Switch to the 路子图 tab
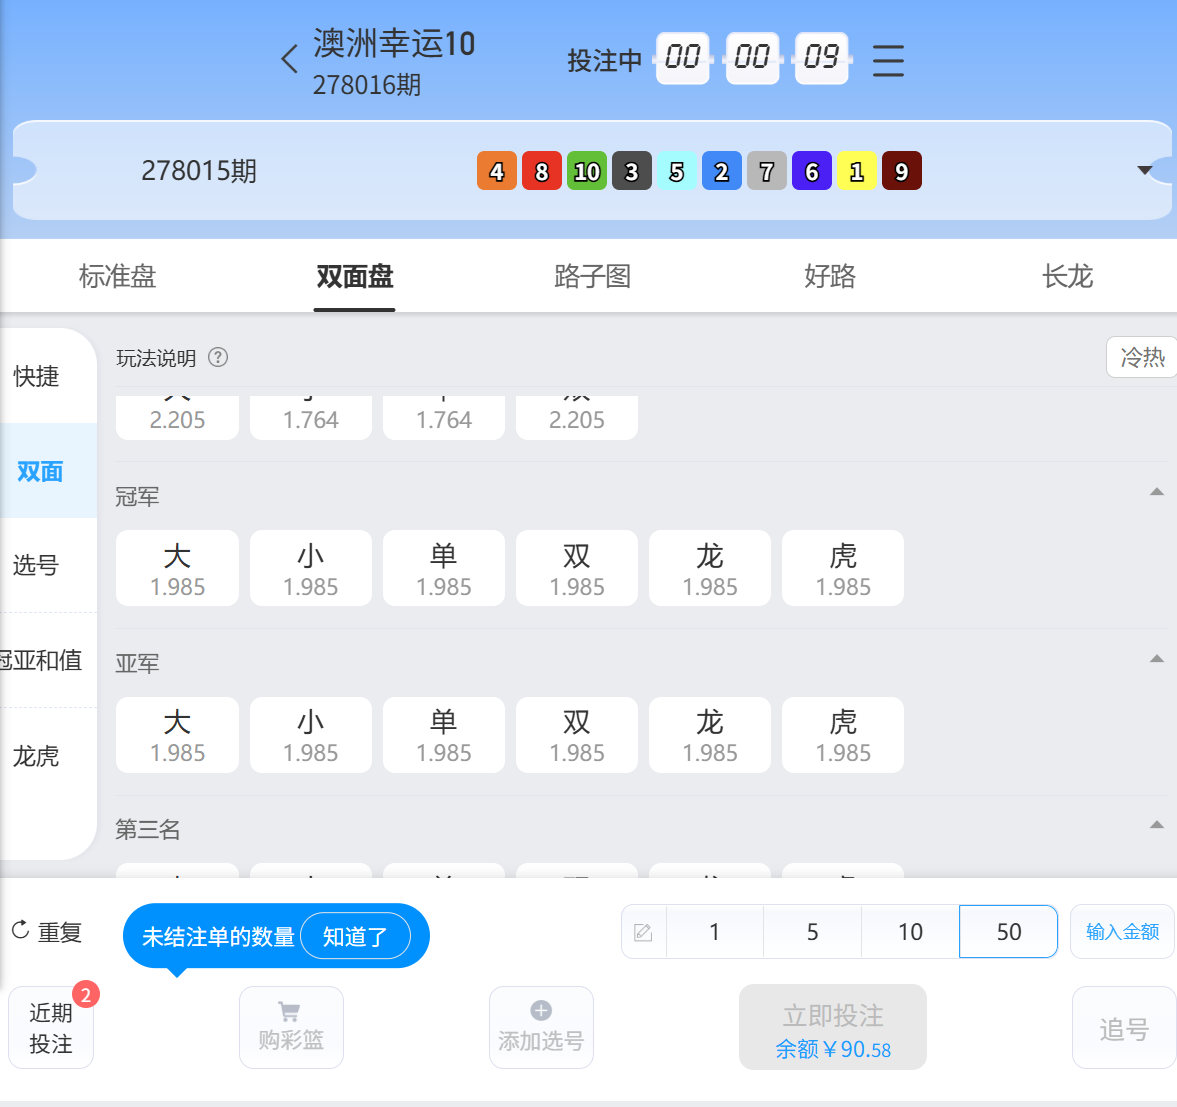Viewport: 1177px width, 1107px height. point(592,276)
